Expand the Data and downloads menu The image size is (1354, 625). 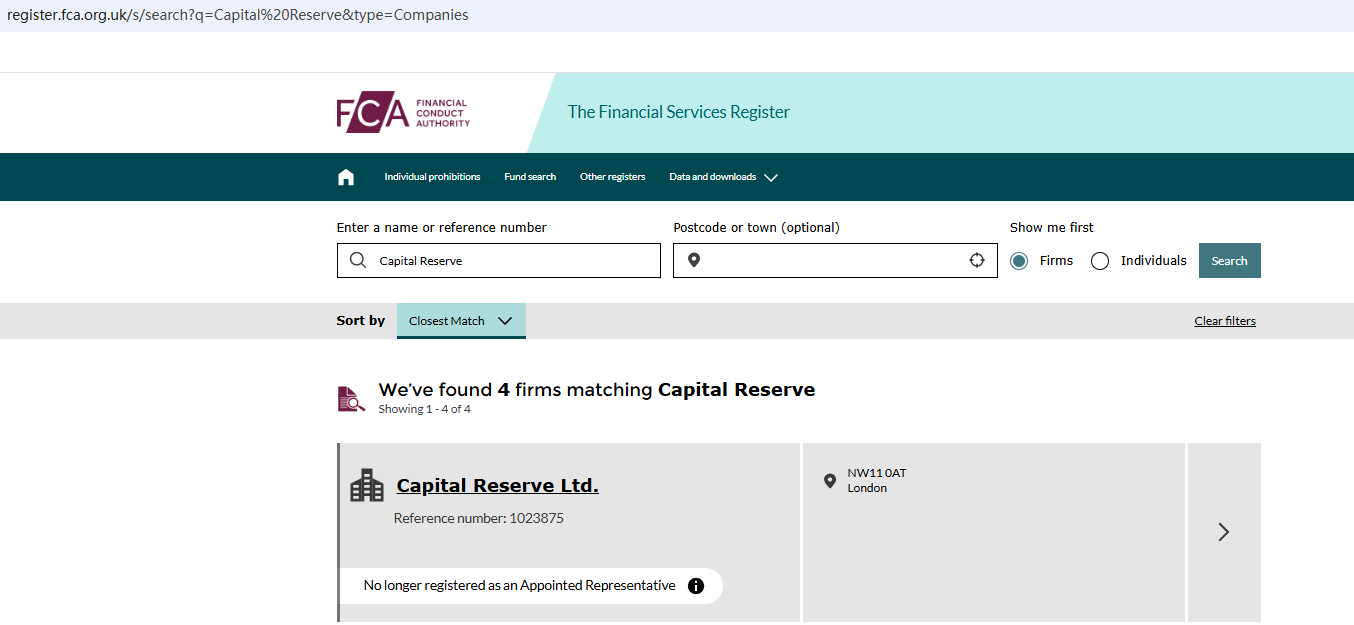coord(723,177)
